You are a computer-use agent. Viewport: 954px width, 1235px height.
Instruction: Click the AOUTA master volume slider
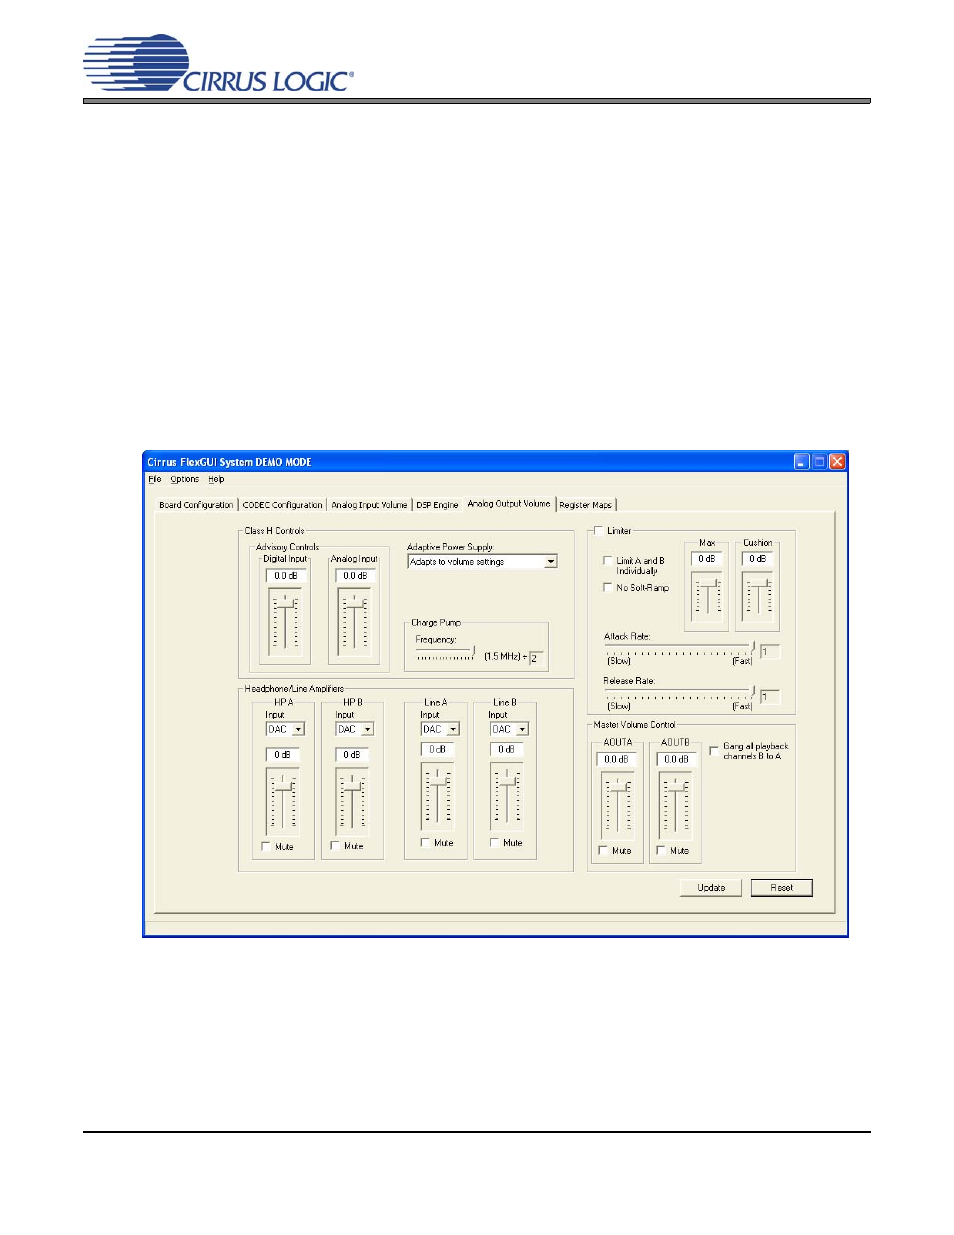click(x=616, y=805)
